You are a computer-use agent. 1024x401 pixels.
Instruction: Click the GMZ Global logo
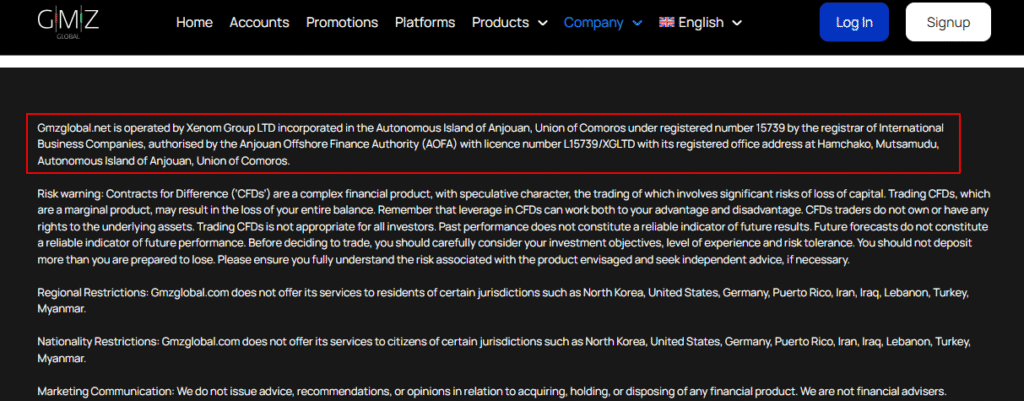(68, 22)
